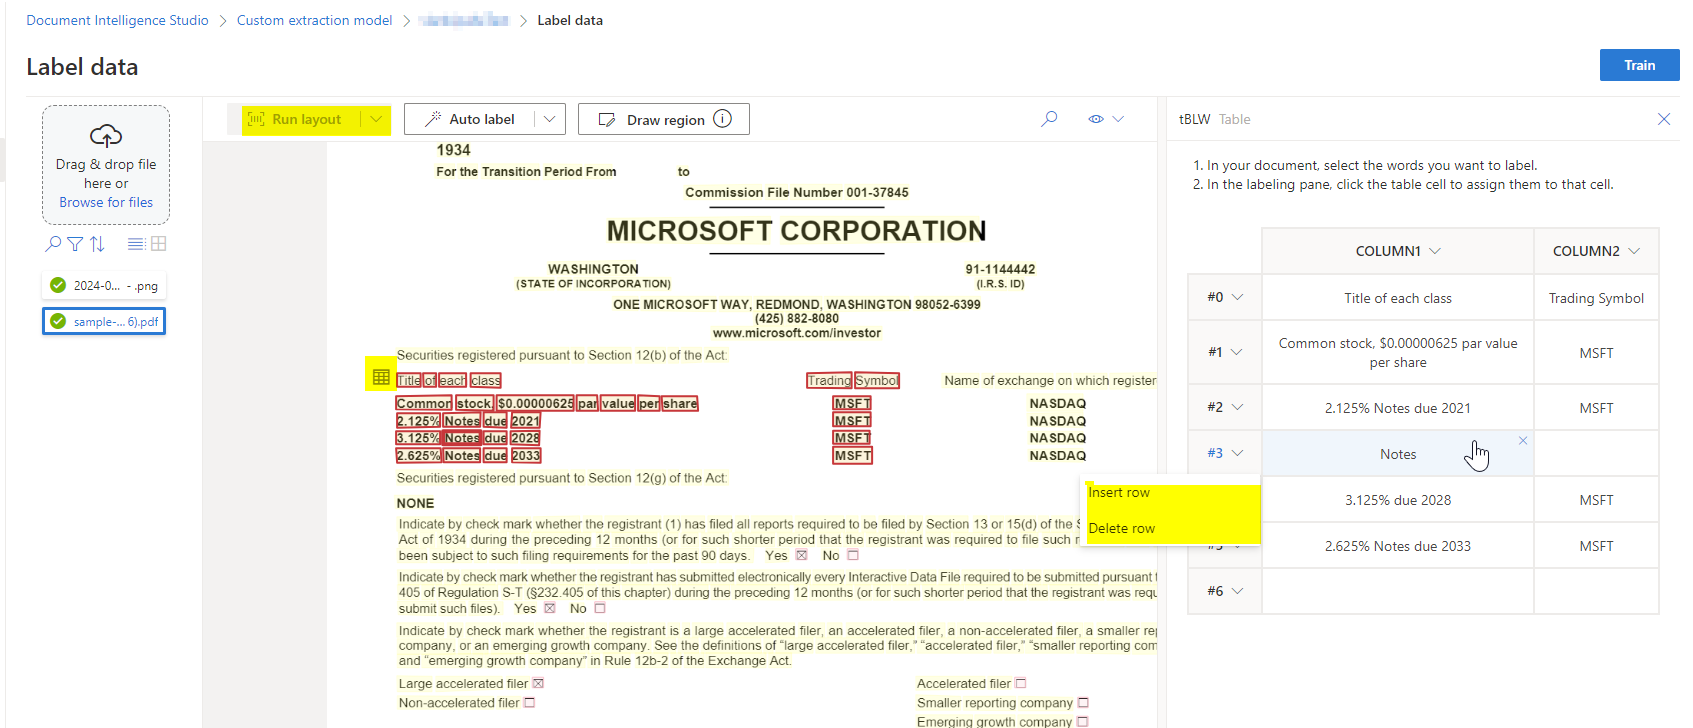Select cell '3.125% due 2028'
Image resolution: width=1693 pixels, height=728 pixels.
(1398, 500)
